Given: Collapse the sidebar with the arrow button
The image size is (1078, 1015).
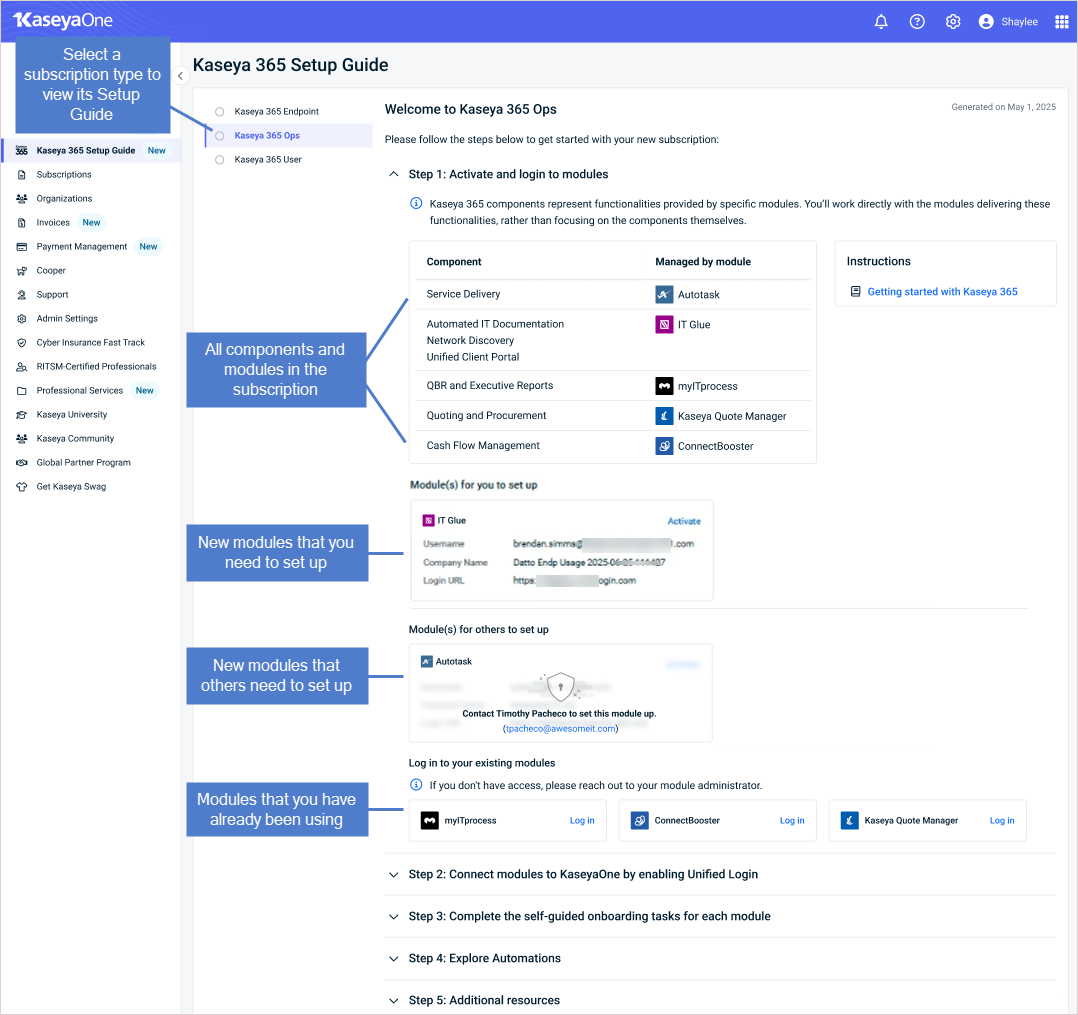Looking at the screenshot, I should [180, 76].
